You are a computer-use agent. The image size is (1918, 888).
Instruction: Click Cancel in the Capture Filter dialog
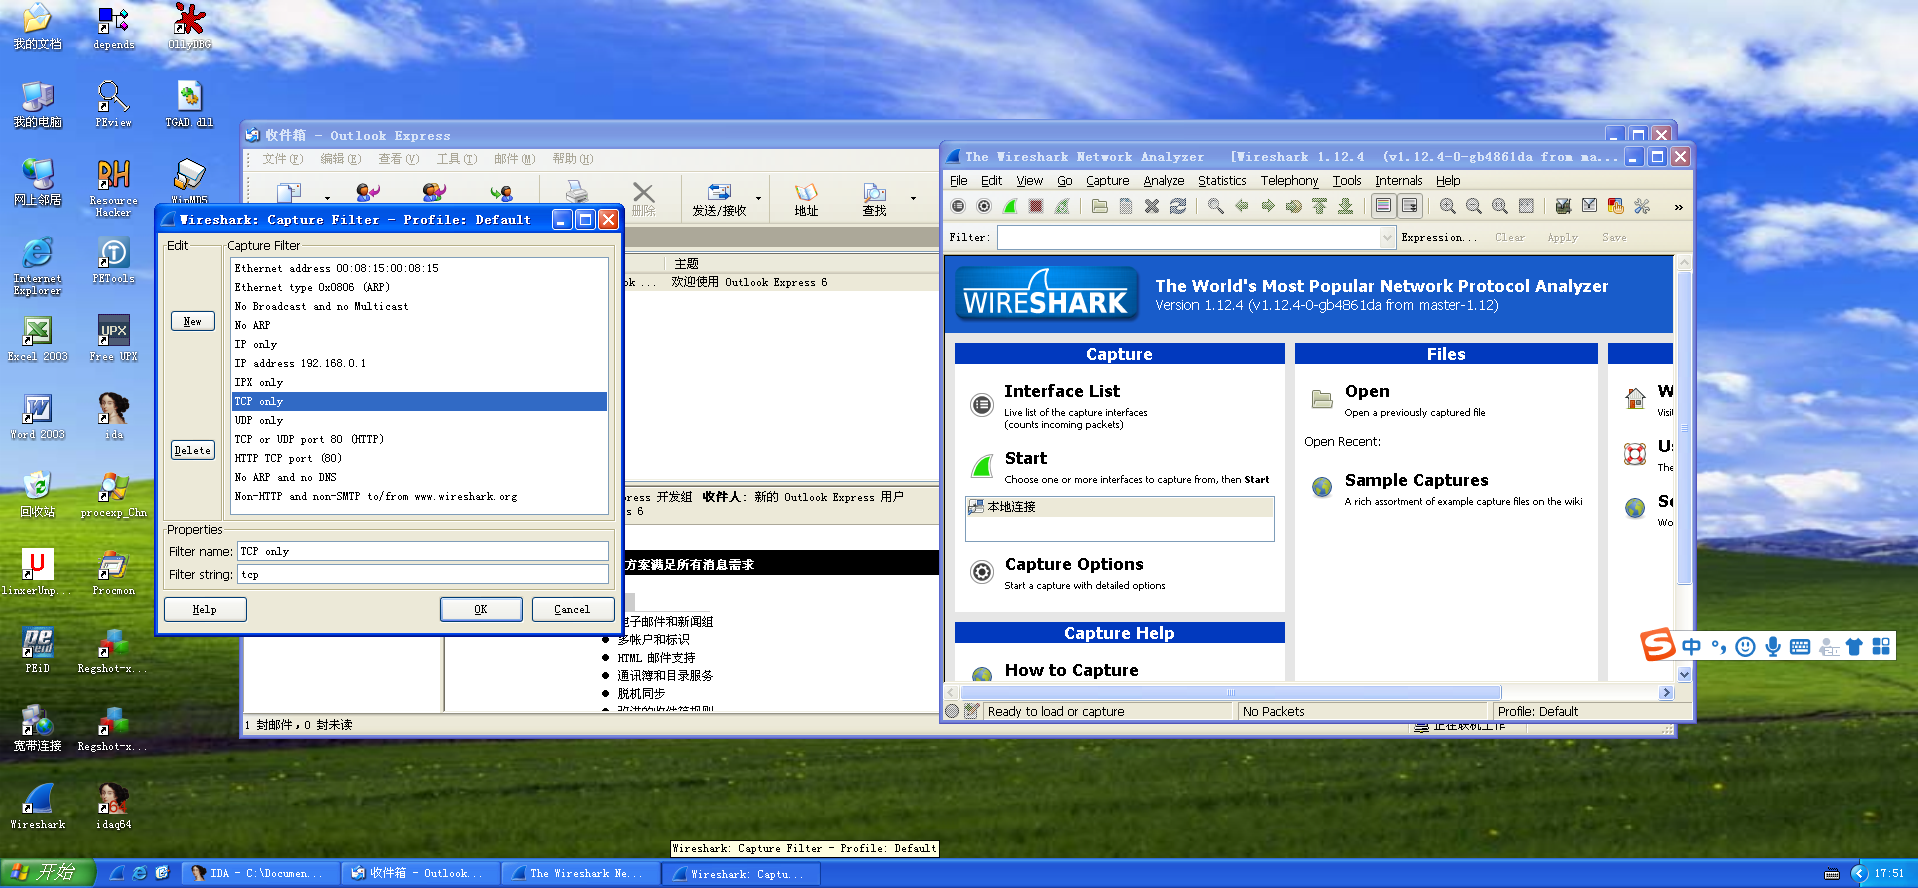(x=572, y=609)
